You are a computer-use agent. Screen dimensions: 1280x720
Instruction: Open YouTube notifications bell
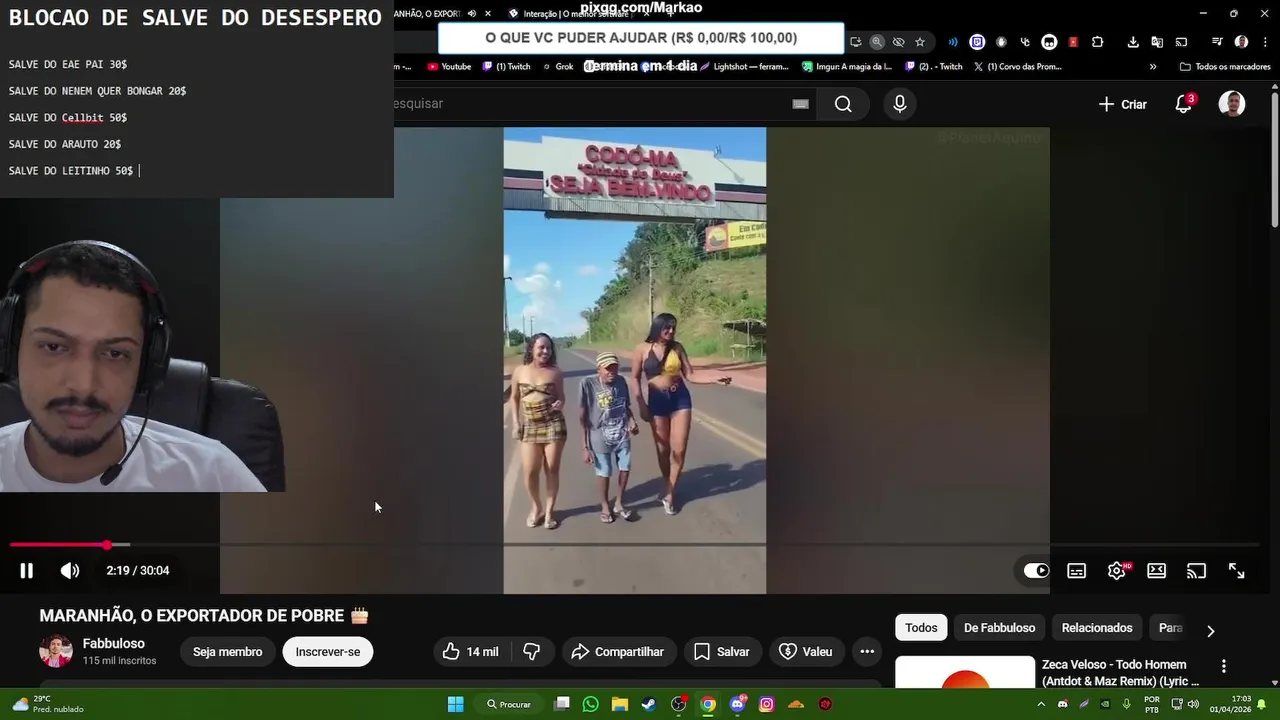click(x=1184, y=104)
